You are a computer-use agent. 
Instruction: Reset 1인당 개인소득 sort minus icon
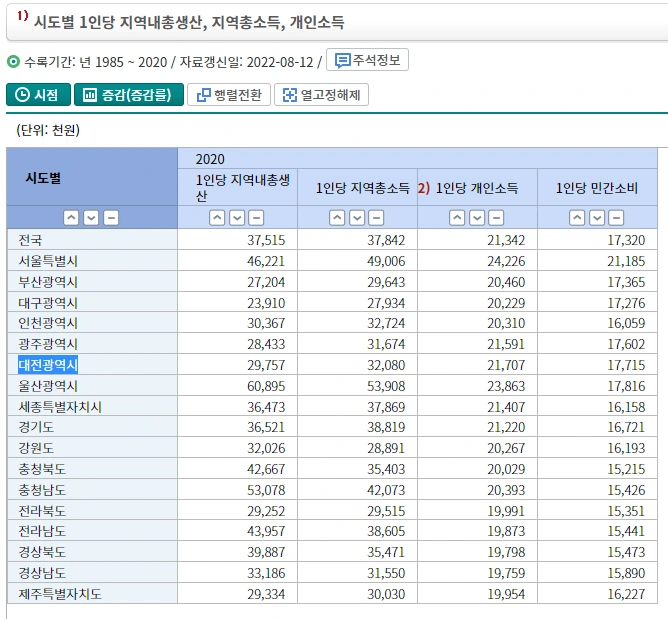click(x=496, y=218)
